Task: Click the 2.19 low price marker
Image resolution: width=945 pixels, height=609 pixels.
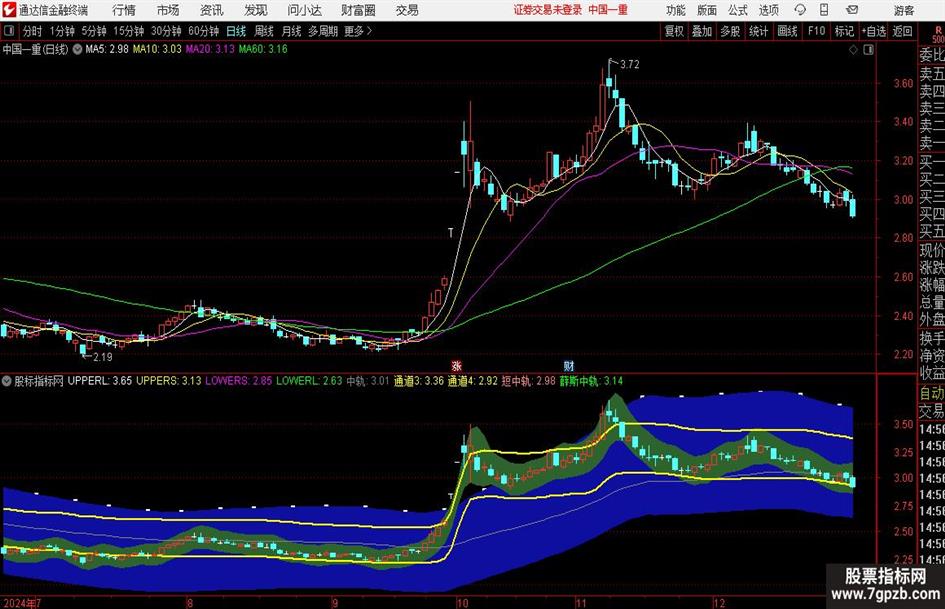Action: click(102, 357)
